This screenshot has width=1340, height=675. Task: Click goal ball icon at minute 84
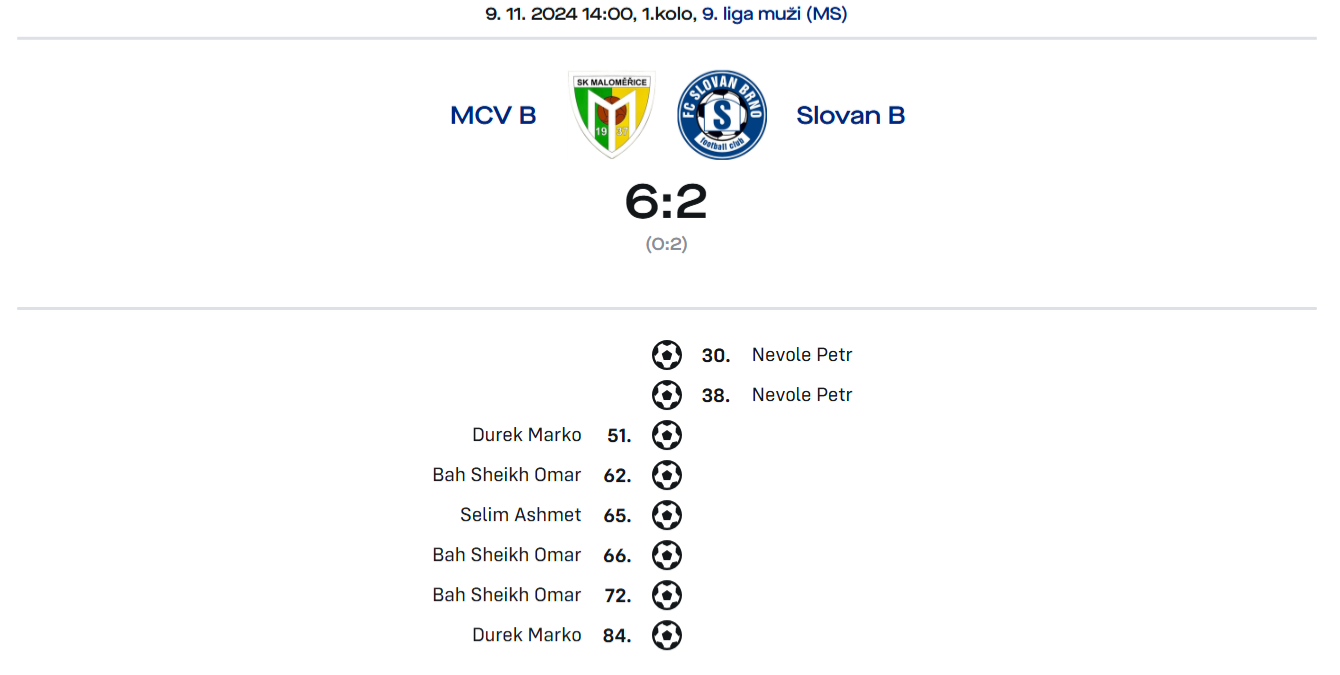pyautogui.click(x=667, y=635)
